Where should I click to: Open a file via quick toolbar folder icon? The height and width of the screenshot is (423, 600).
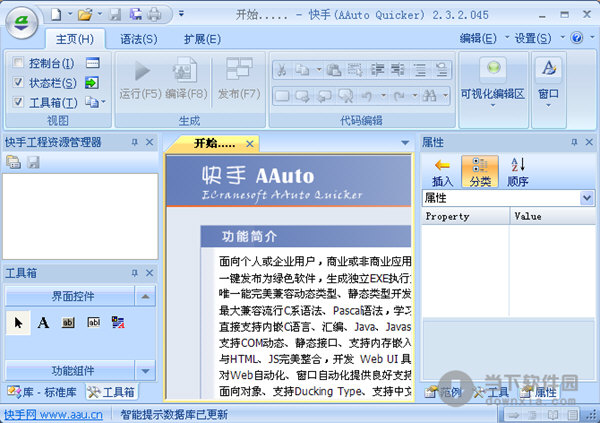(85, 15)
